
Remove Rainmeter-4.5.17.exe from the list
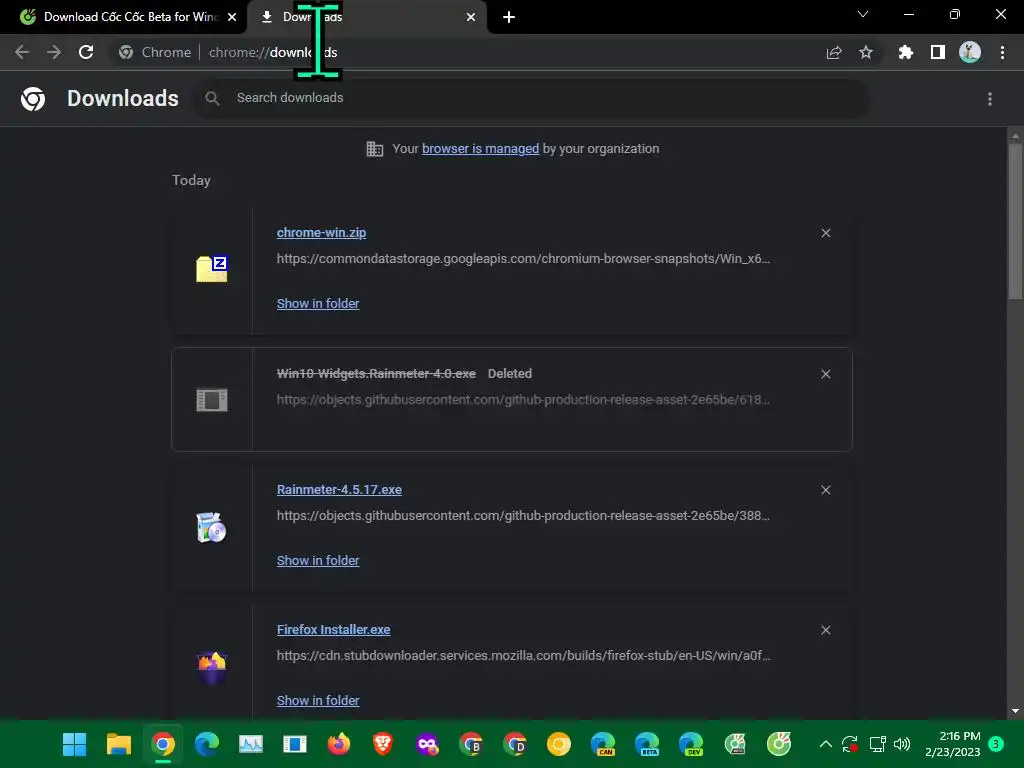pos(825,490)
